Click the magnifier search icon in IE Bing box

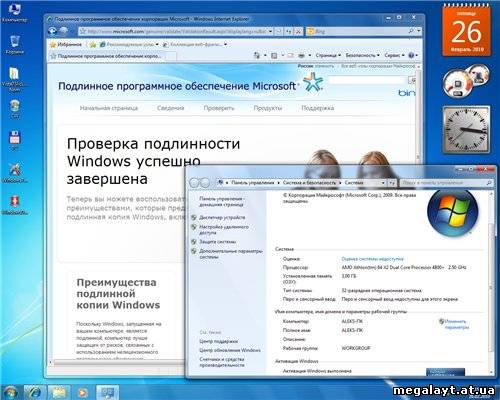pos(411,31)
